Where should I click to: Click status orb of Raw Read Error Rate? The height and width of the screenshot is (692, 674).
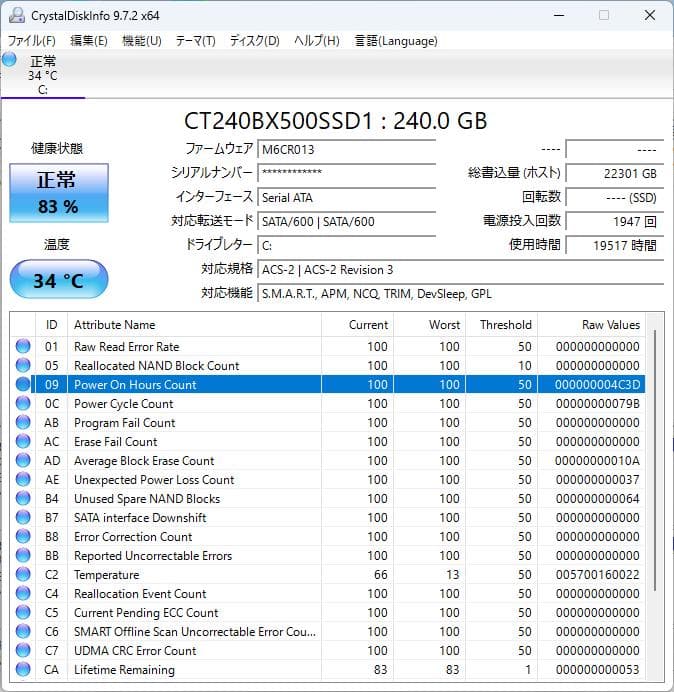pos(23,346)
